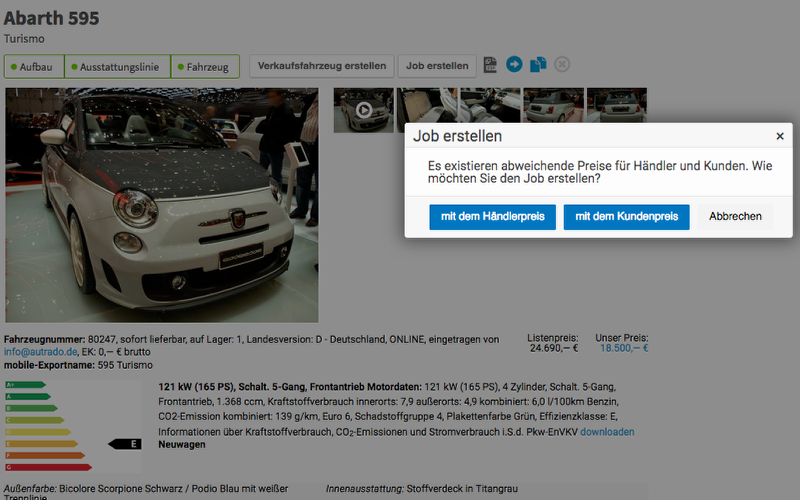The width and height of the screenshot is (800, 500).
Task: Click the 18.500 € Unser Preis link
Action: (623, 348)
